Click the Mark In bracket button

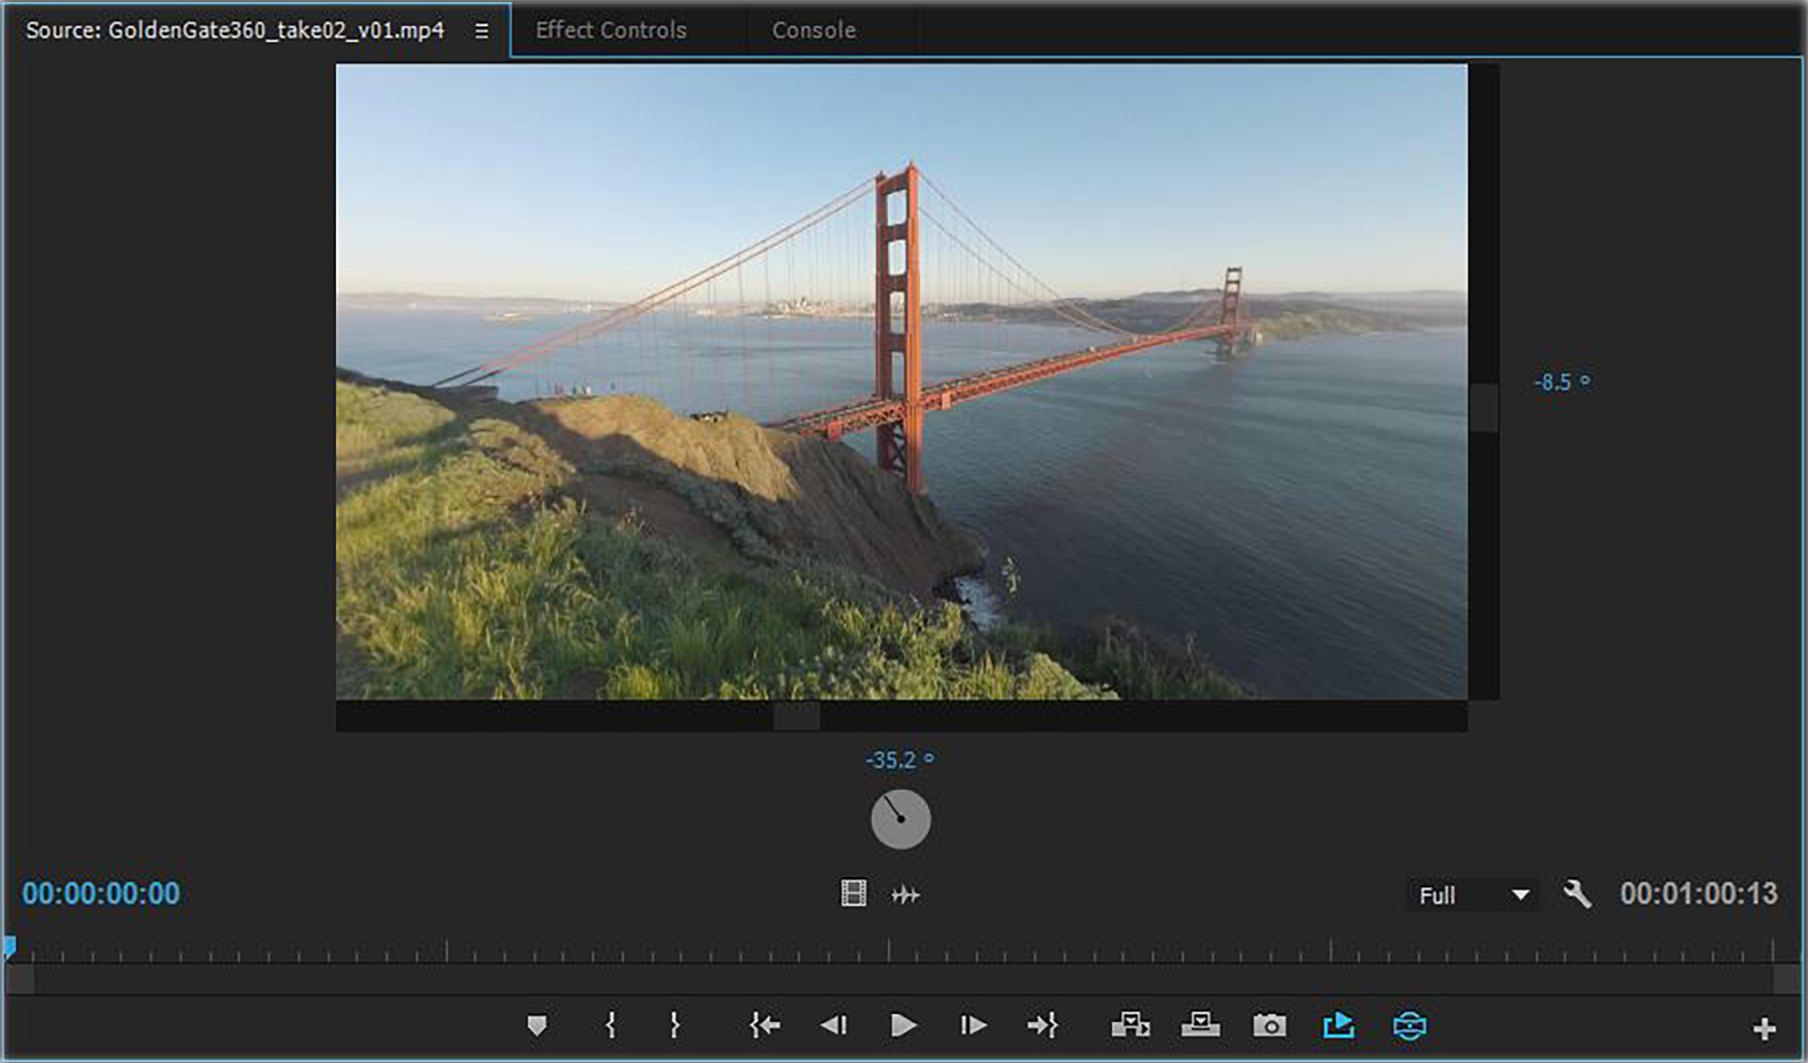pos(611,1025)
